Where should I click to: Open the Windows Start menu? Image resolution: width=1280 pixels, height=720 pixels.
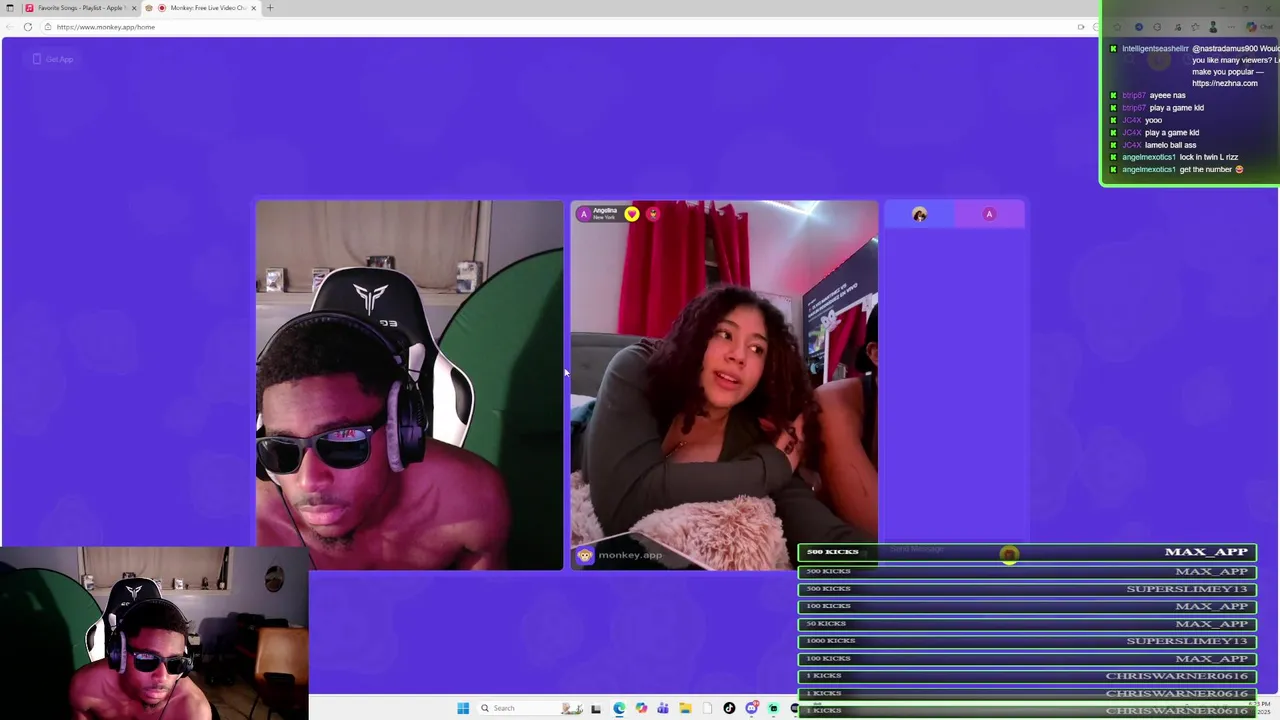pos(463,708)
